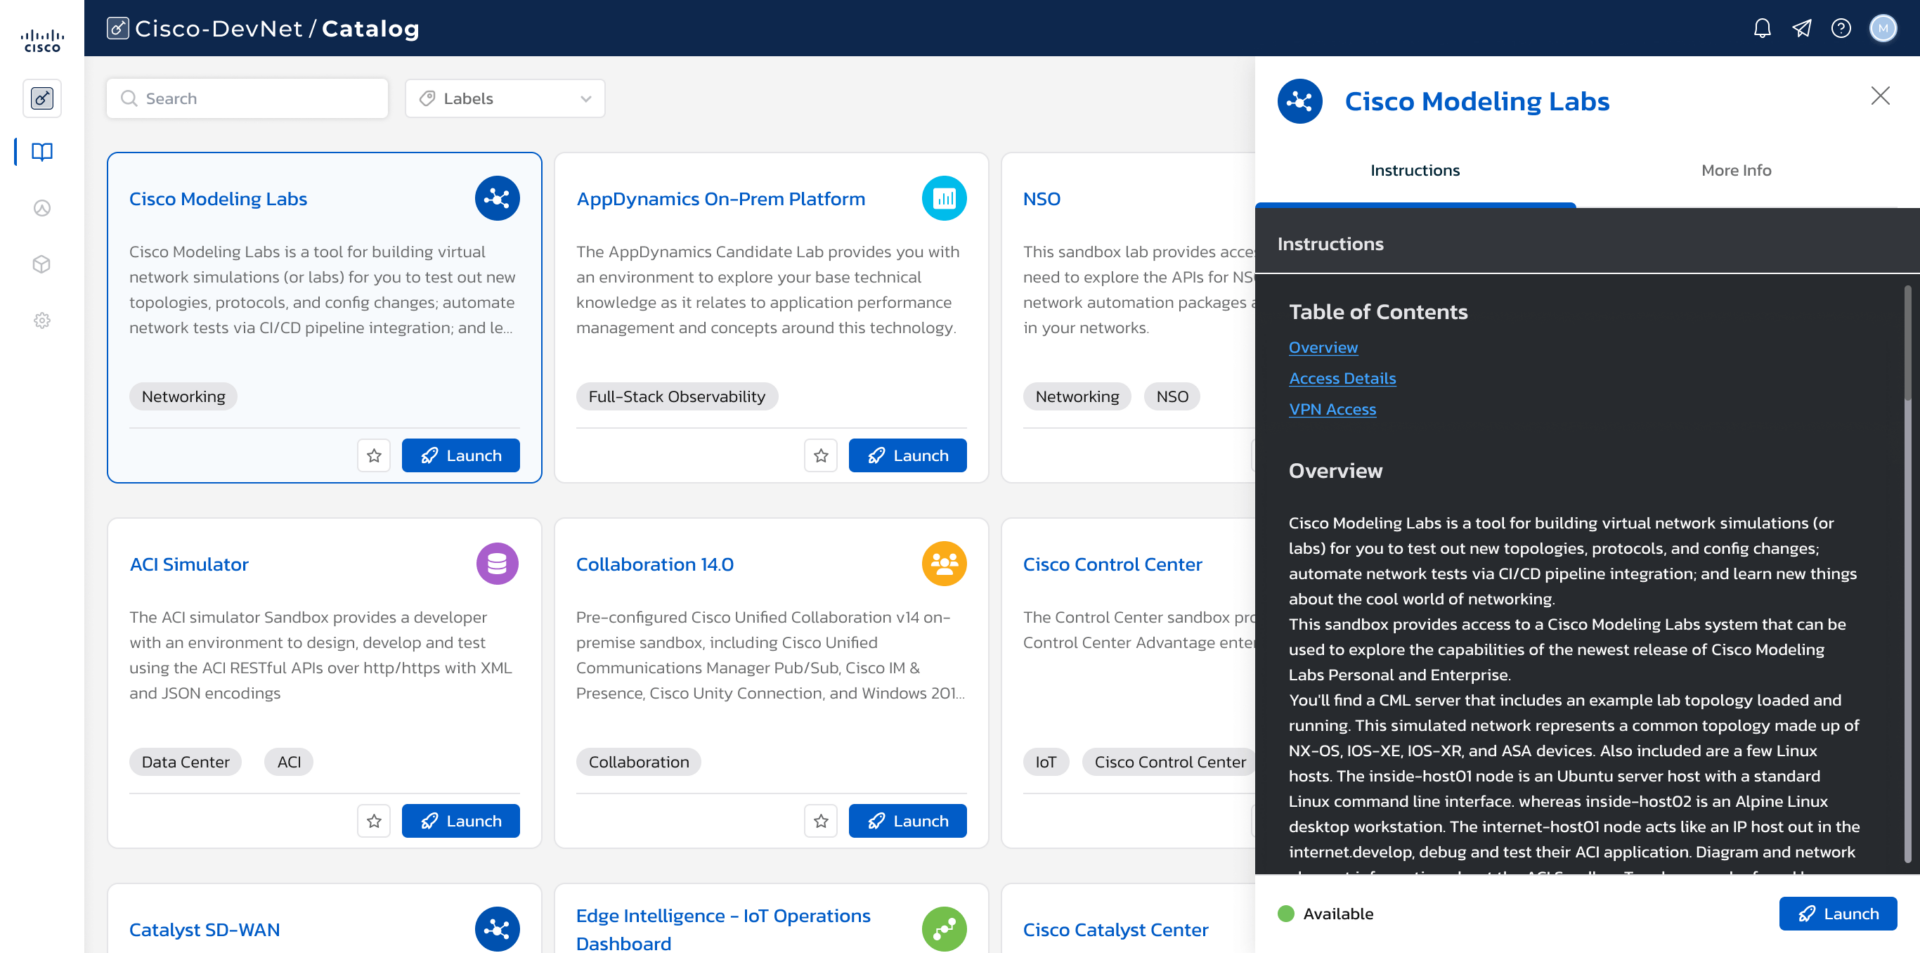The image size is (1920, 953).
Task: Select the book catalog icon in sidebar
Action: [x=42, y=152]
